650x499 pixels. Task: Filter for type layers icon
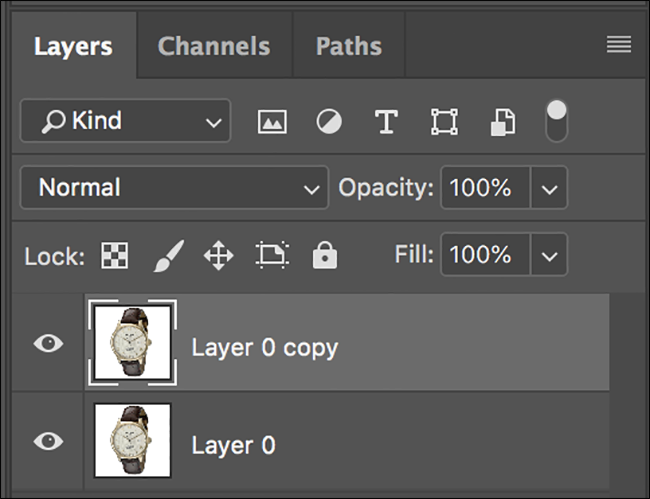tap(386, 121)
